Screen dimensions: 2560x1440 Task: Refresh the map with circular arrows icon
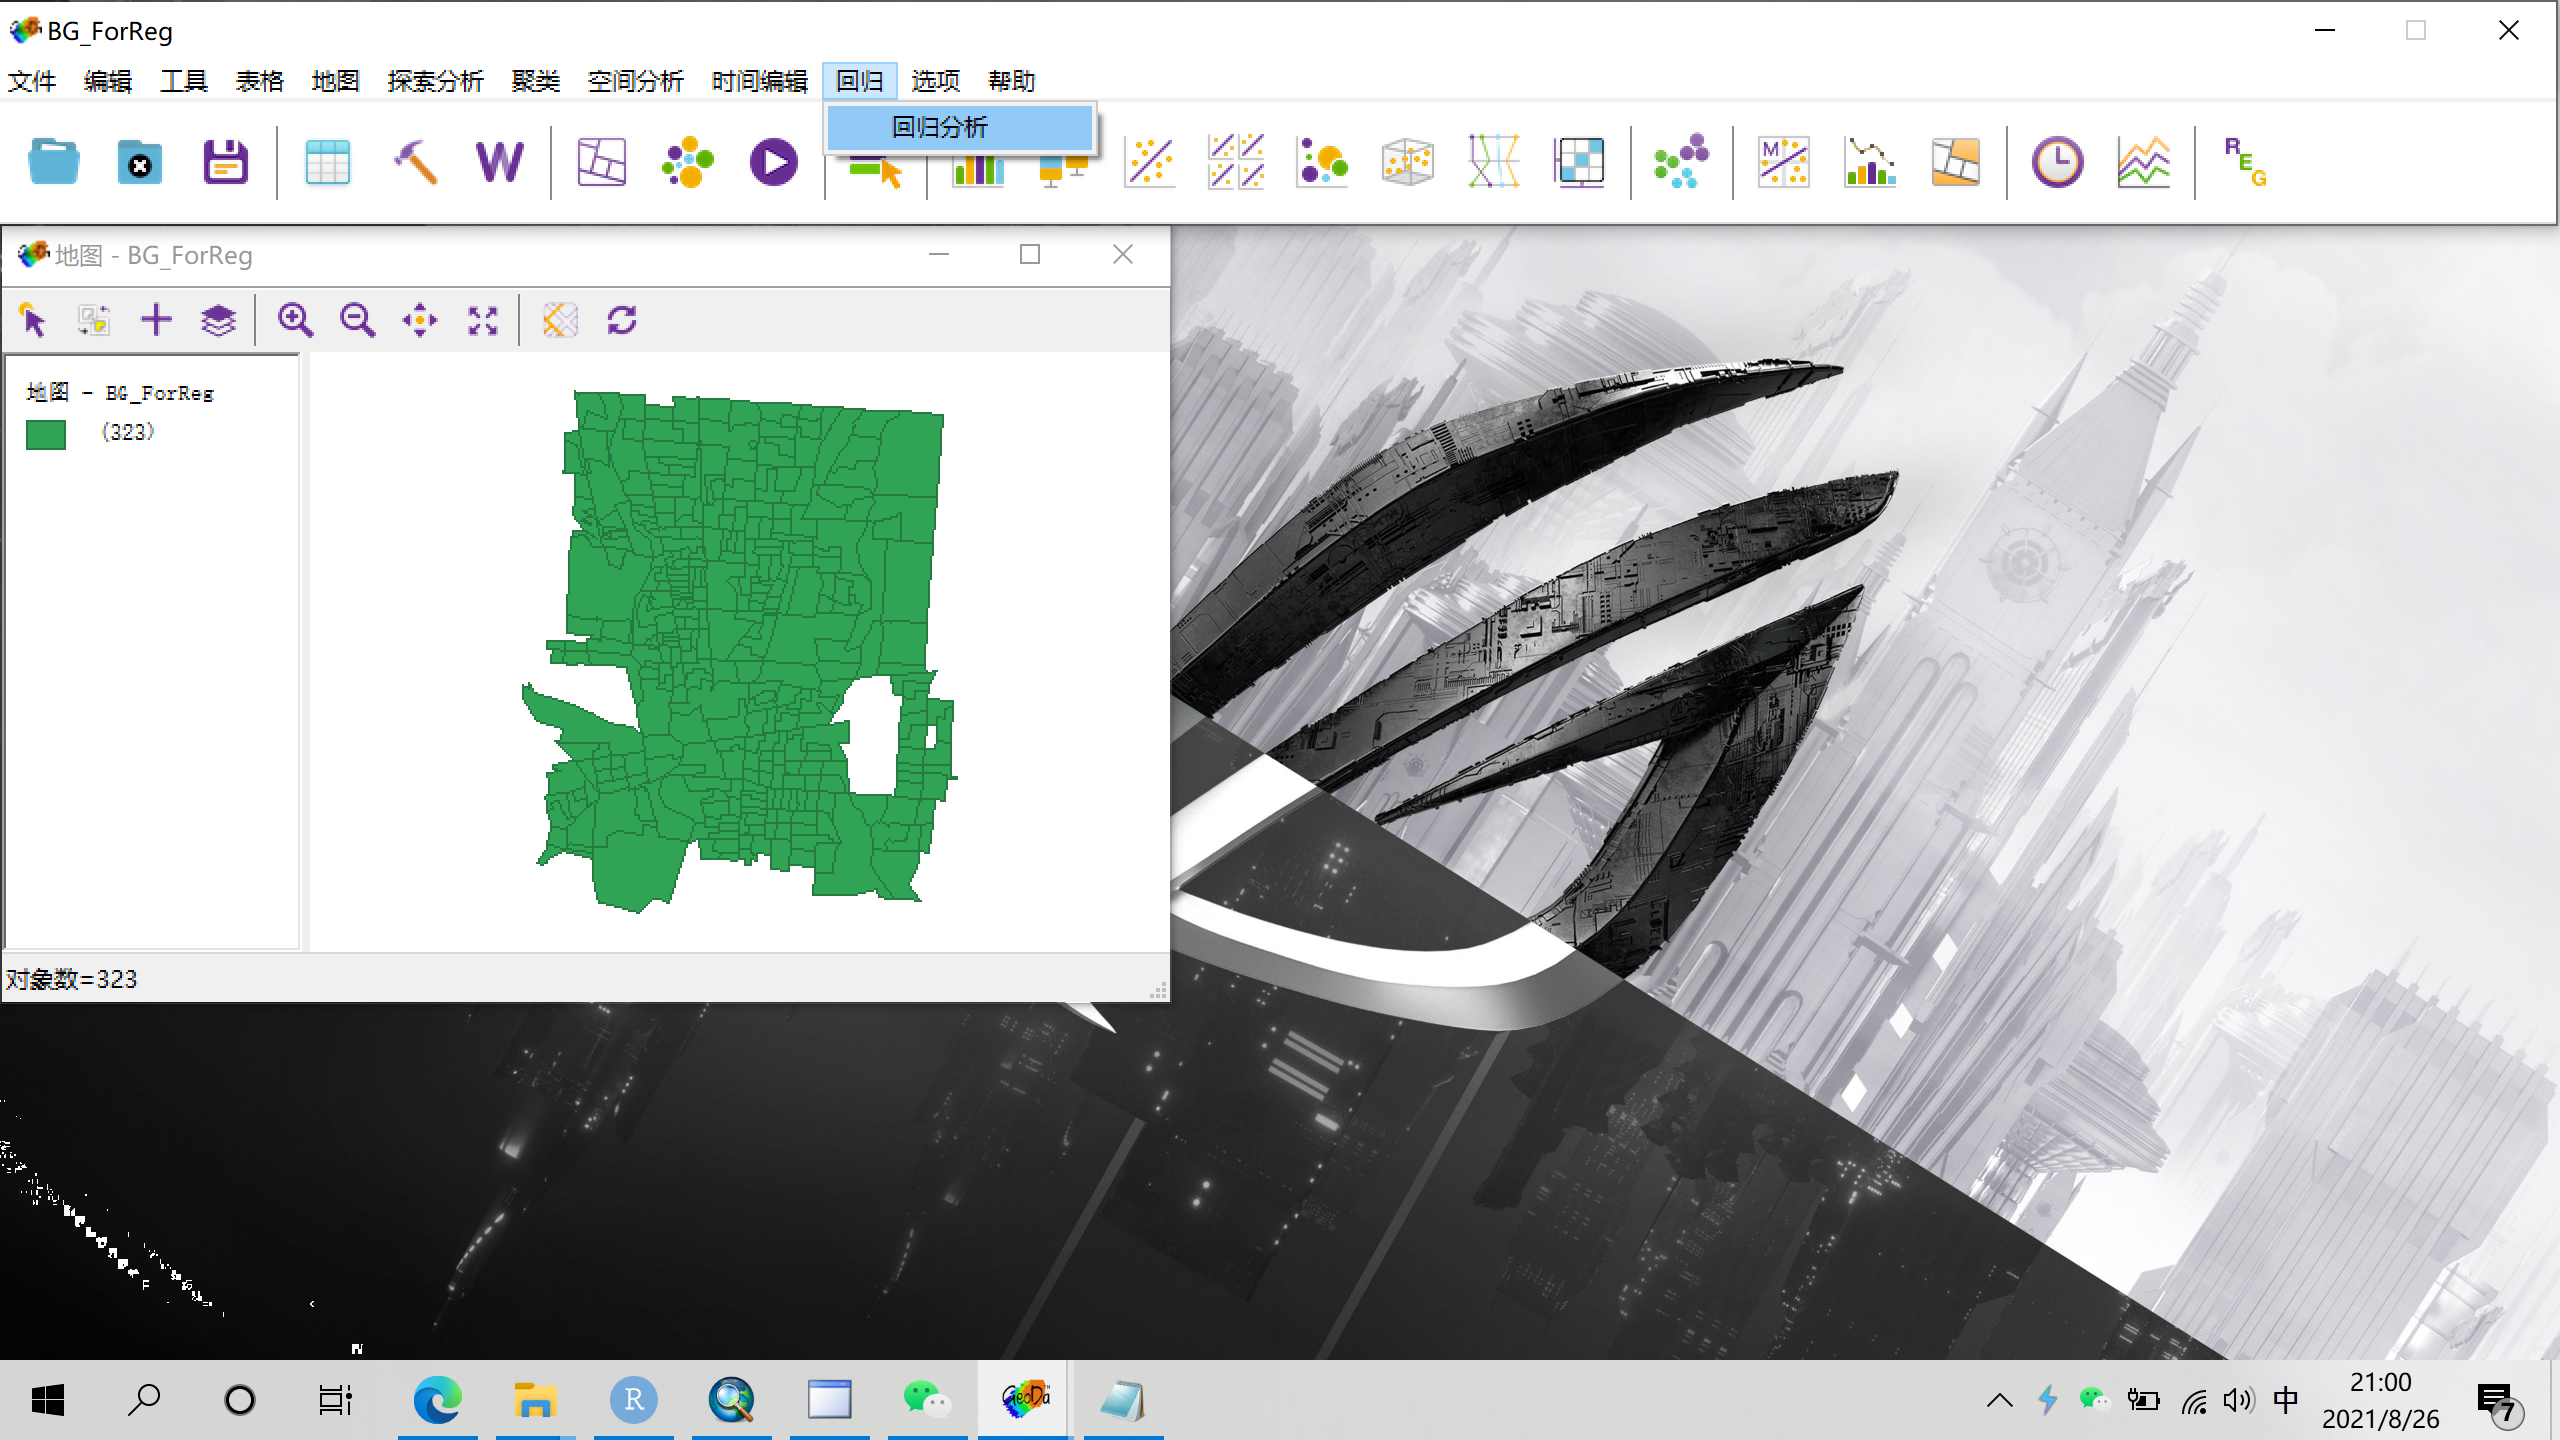[x=622, y=320]
